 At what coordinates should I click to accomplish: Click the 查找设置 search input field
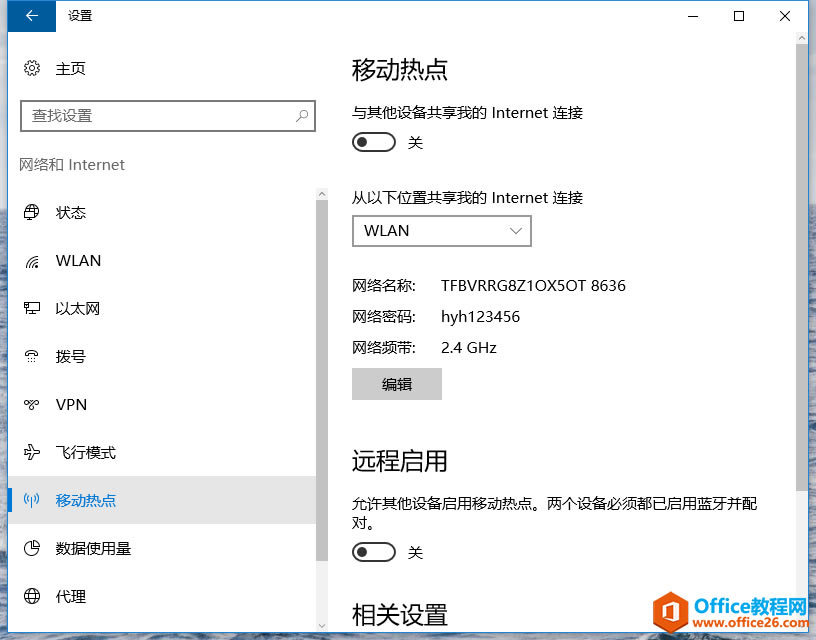[x=160, y=116]
